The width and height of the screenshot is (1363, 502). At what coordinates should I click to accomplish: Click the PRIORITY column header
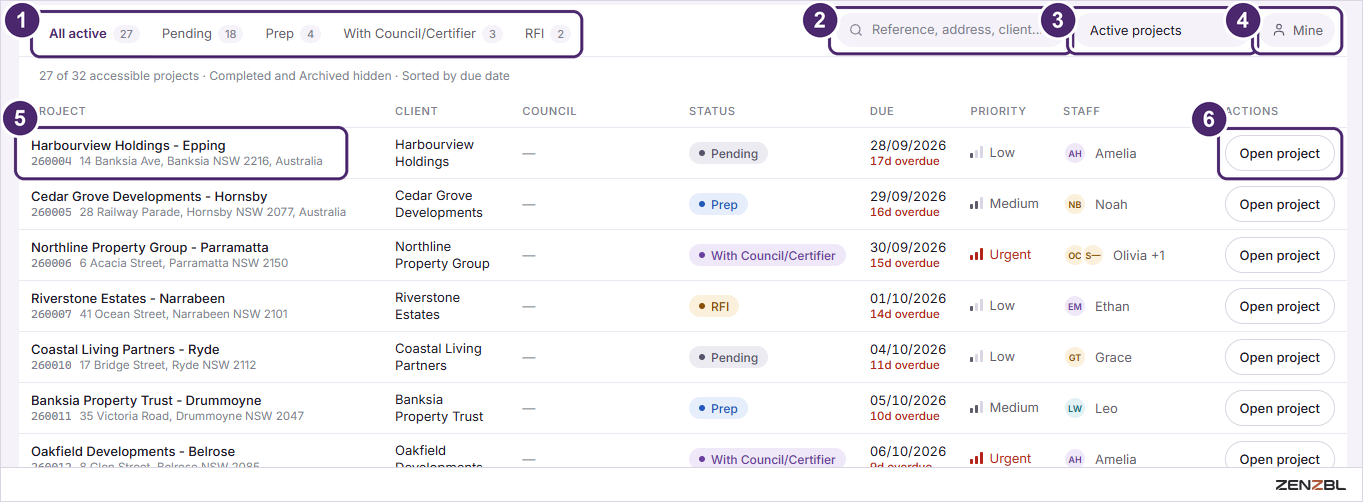pyautogui.click(x=998, y=111)
